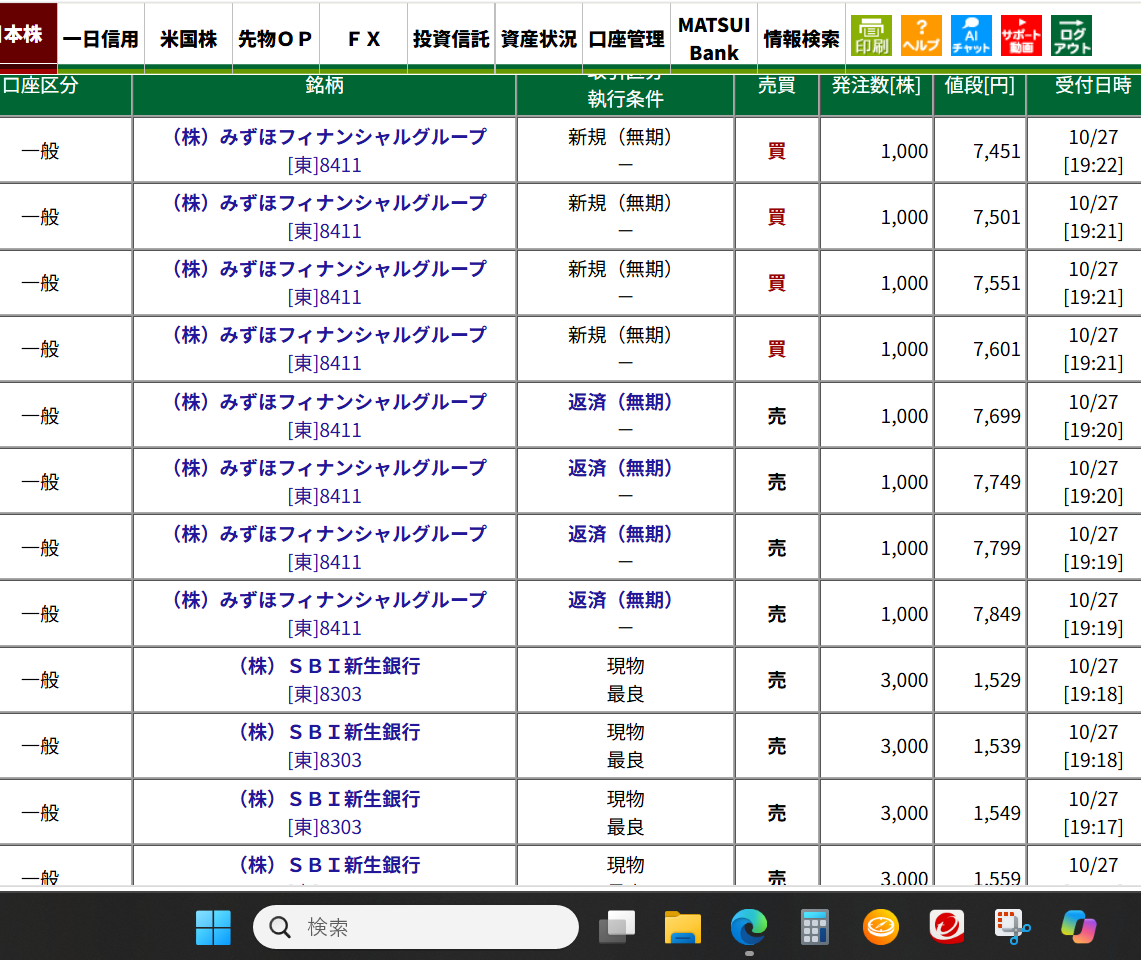Open the red Trend Micro taskbar icon
The height and width of the screenshot is (960, 1141).
pyautogui.click(x=947, y=927)
